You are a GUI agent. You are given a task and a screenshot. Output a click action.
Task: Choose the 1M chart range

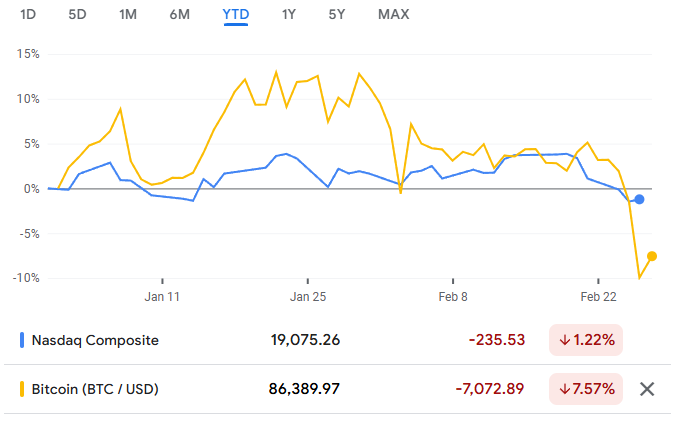[128, 14]
